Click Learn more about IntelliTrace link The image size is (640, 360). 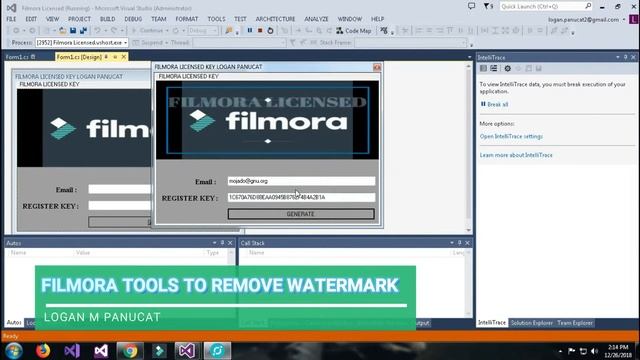(x=516, y=155)
